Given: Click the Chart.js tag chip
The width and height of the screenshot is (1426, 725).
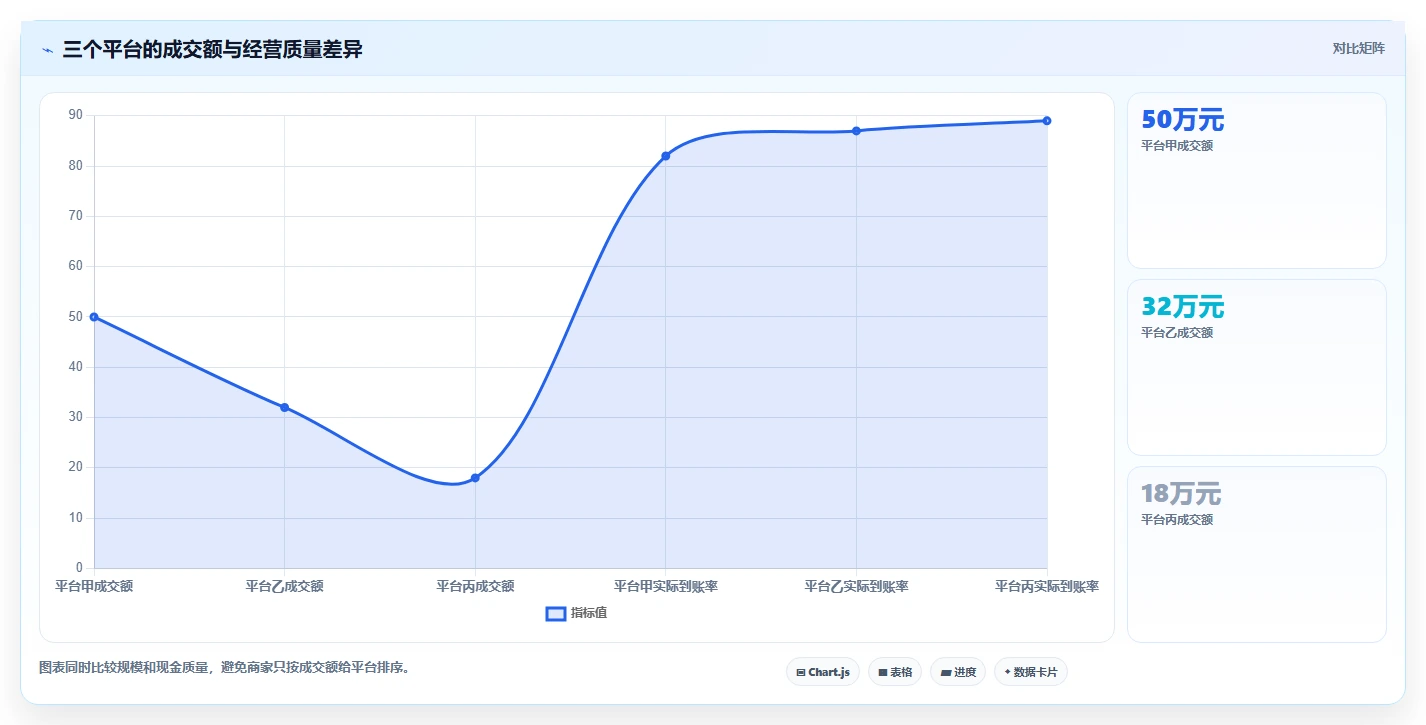Looking at the screenshot, I should click(823, 672).
